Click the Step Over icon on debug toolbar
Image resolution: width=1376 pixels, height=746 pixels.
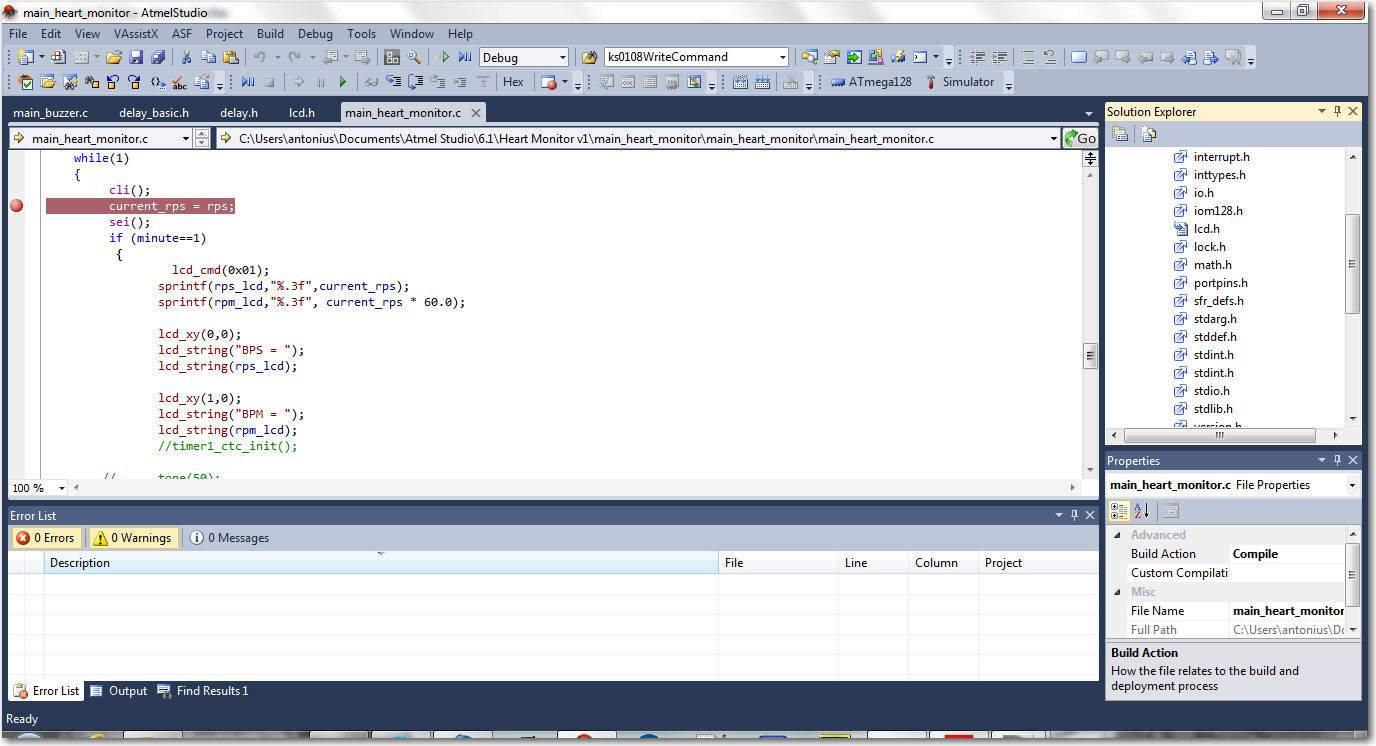point(415,82)
